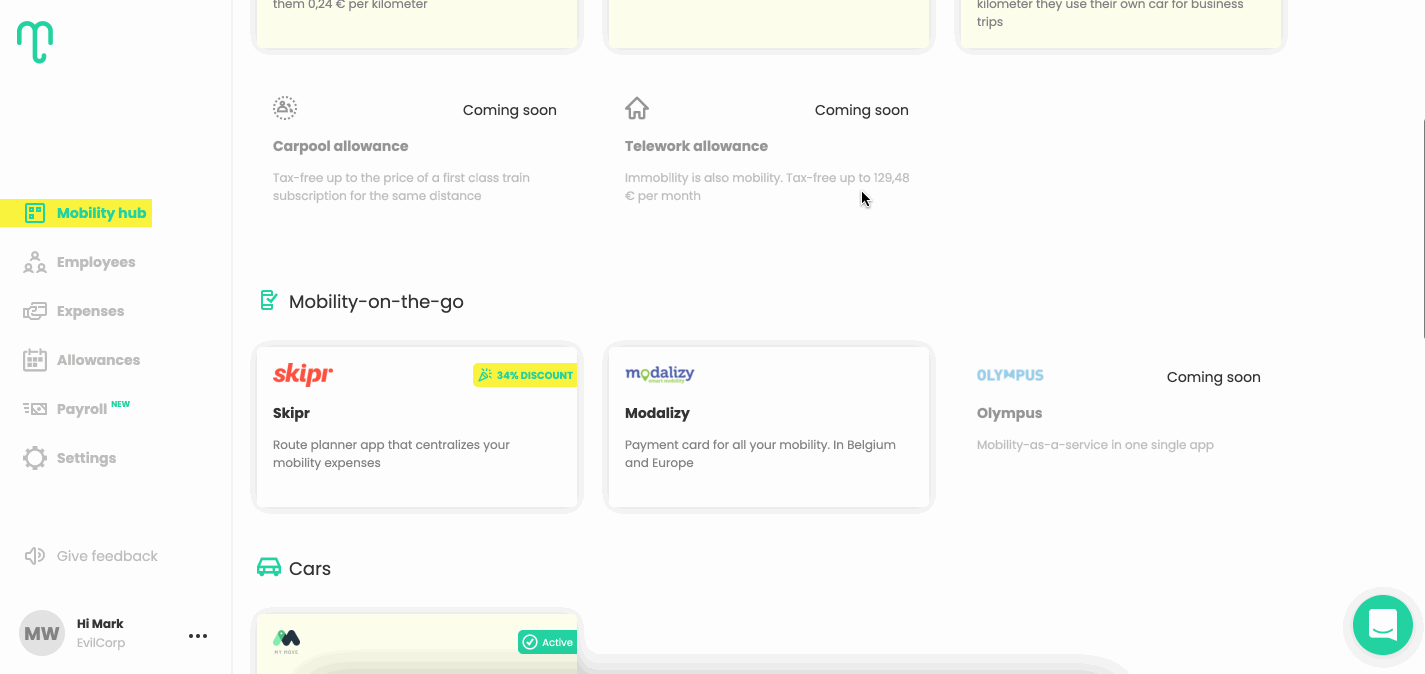Click Coming soon on Olympus card
1425x674 pixels.
point(1214,377)
